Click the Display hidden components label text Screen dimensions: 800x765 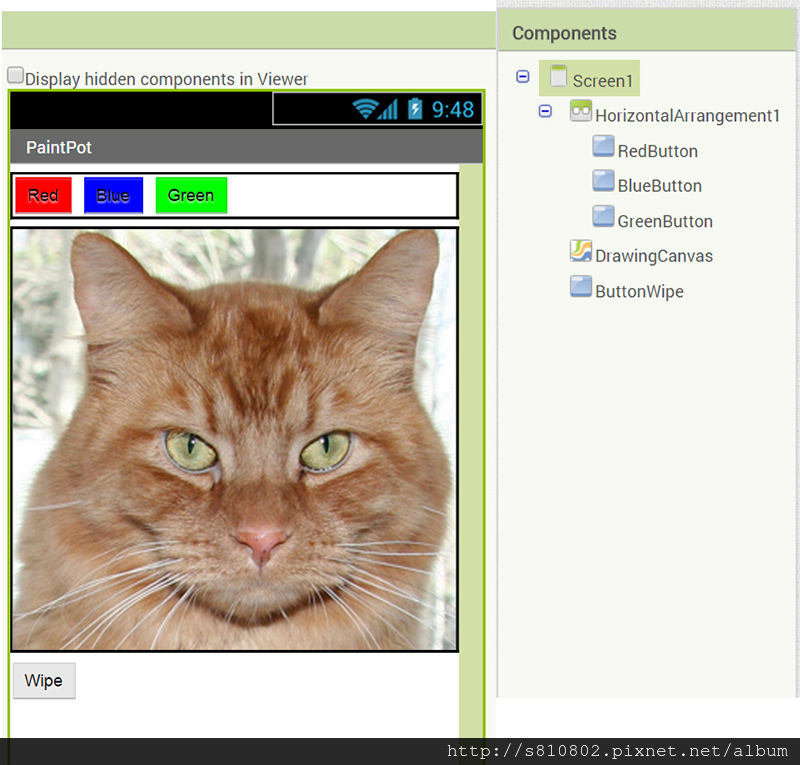[166, 80]
